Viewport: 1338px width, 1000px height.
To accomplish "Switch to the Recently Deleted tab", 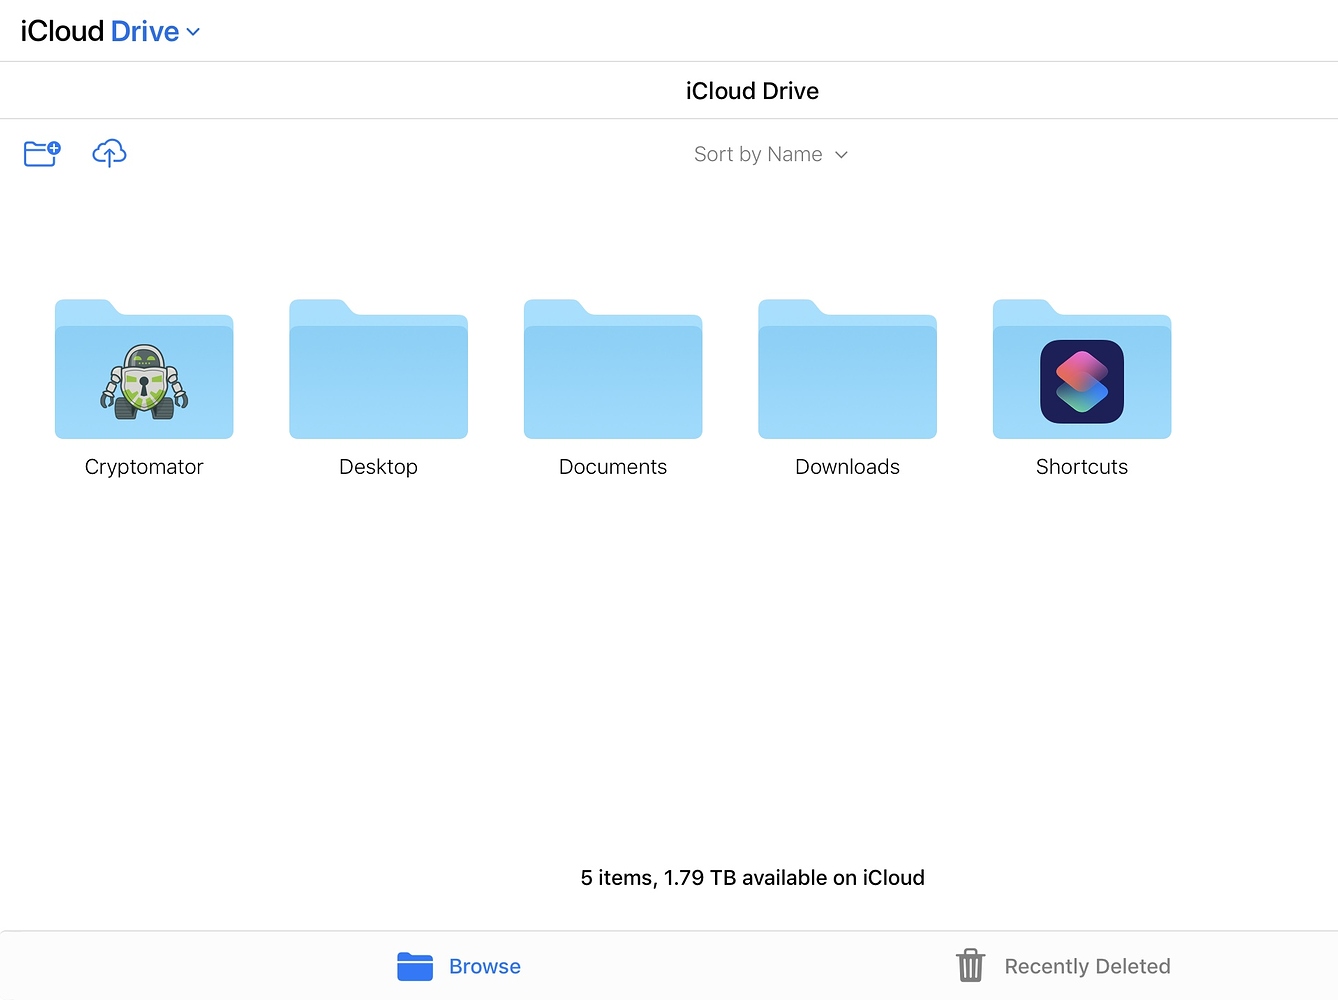I will [1063, 966].
